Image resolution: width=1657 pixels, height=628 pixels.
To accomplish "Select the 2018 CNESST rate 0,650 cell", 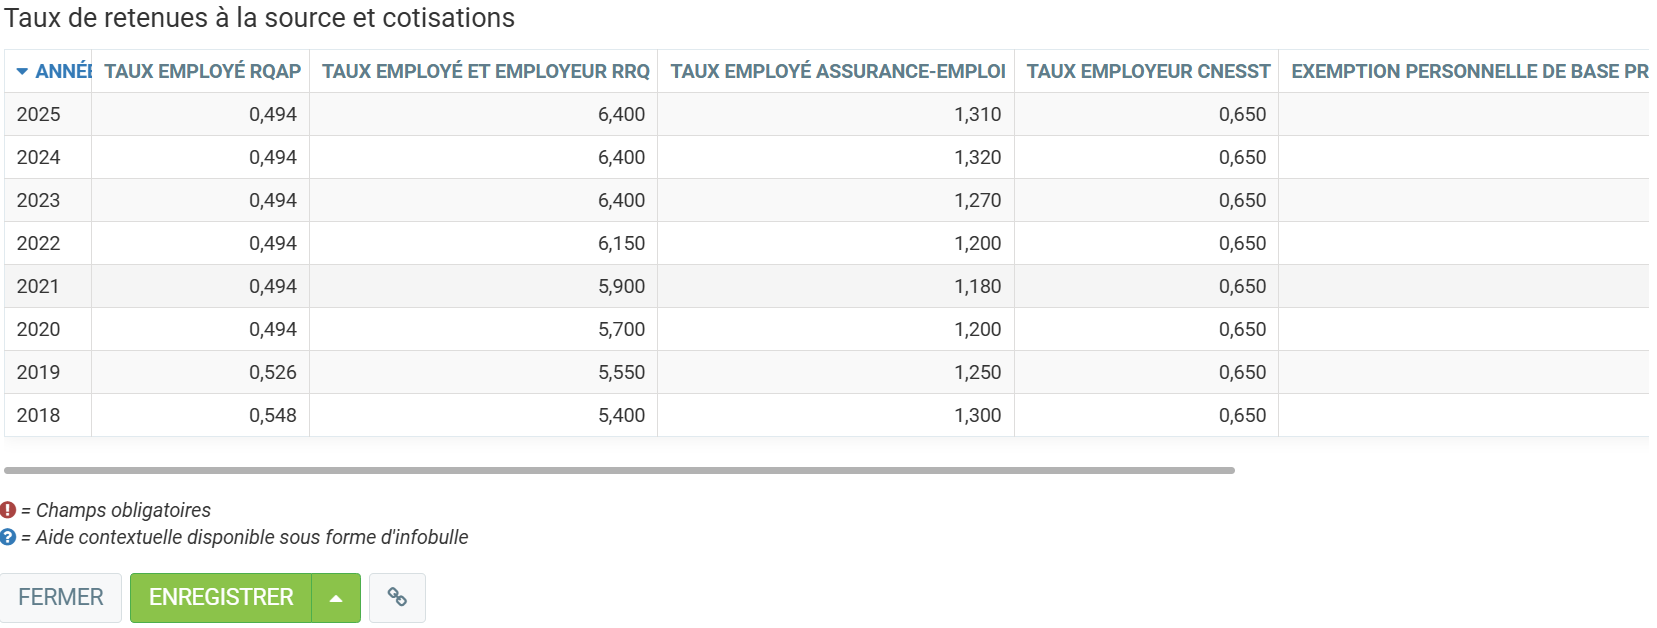I will click(1242, 416).
